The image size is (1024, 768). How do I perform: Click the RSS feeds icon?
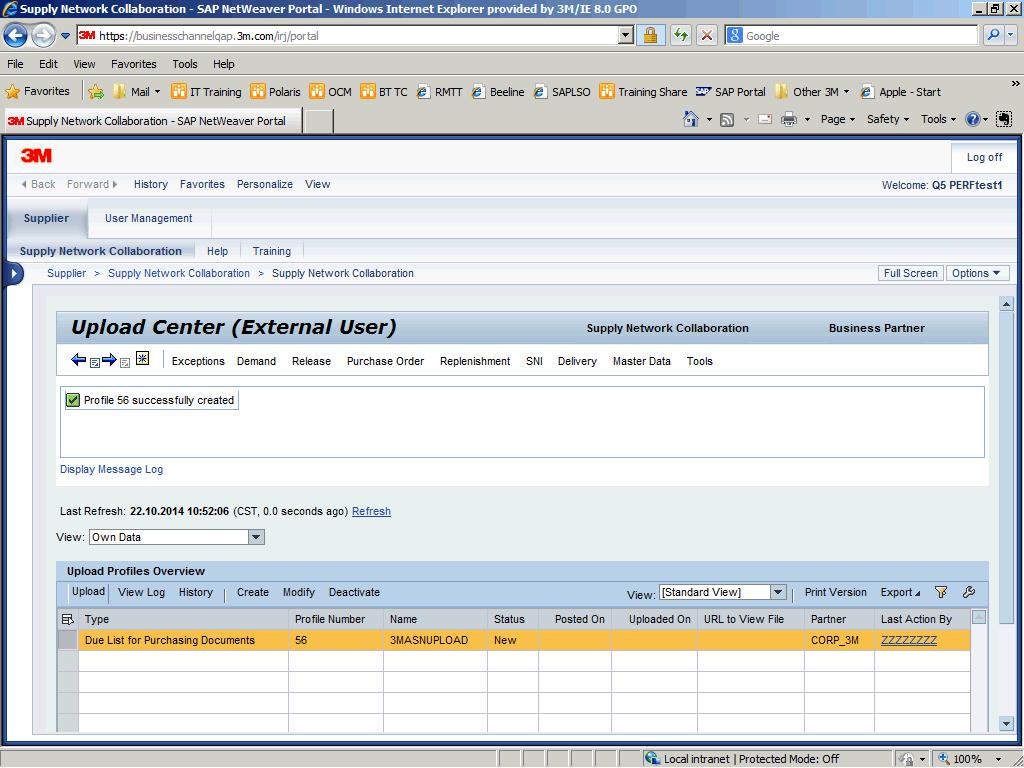click(x=727, y=120)
